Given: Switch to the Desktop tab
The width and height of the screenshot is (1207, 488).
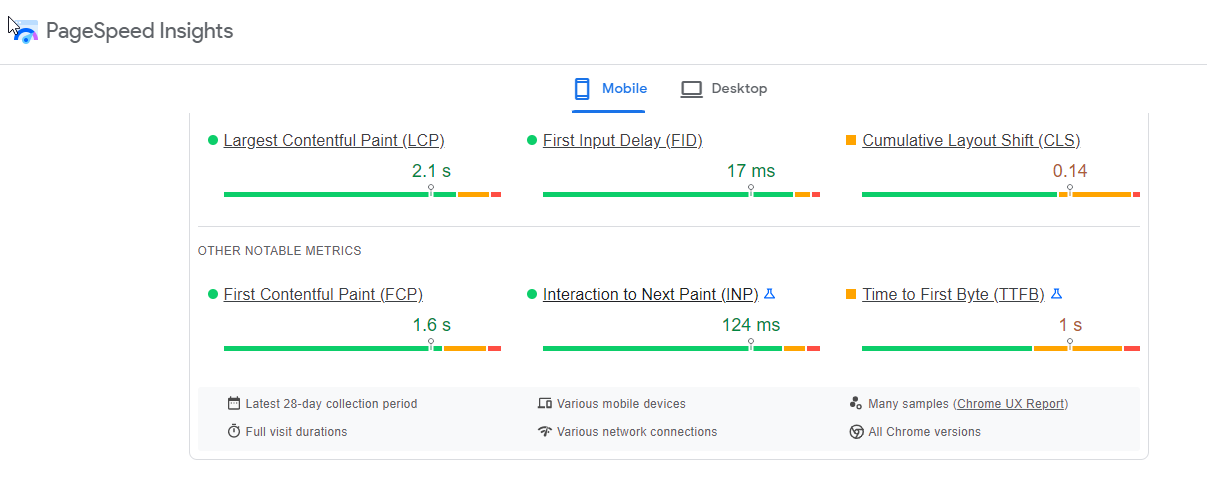Looking at the screenshot, I should point(724,89).
